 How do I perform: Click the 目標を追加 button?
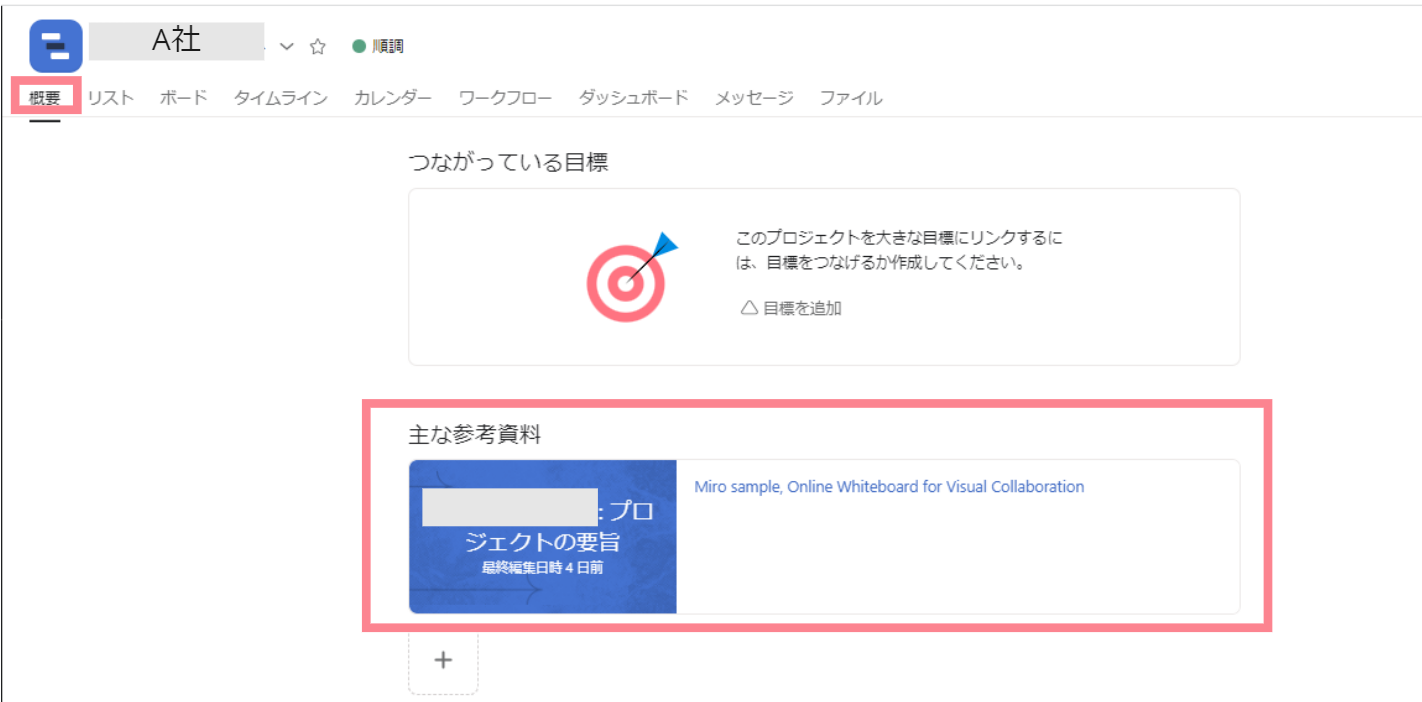(791, 308)
